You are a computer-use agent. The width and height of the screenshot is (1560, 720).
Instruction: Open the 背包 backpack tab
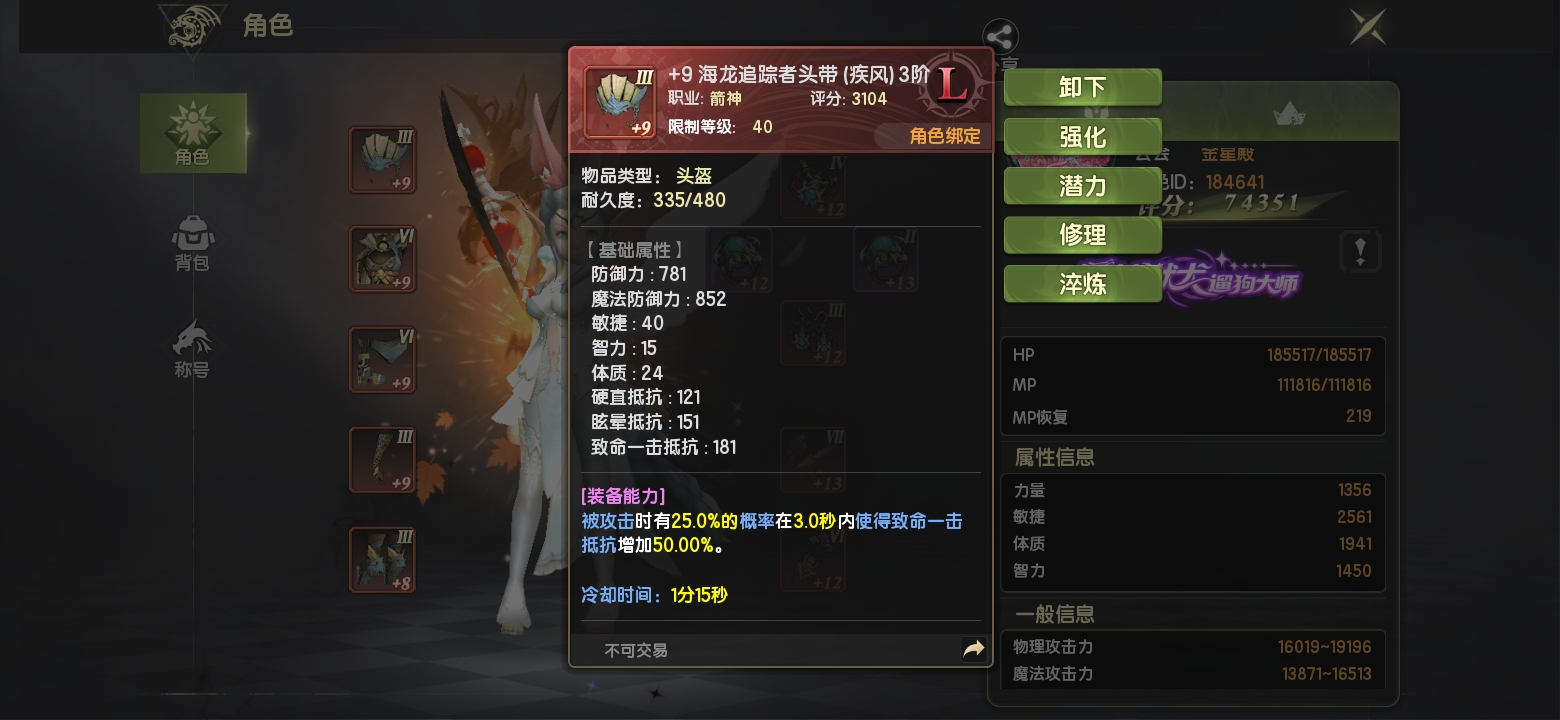tap(192, 243)
